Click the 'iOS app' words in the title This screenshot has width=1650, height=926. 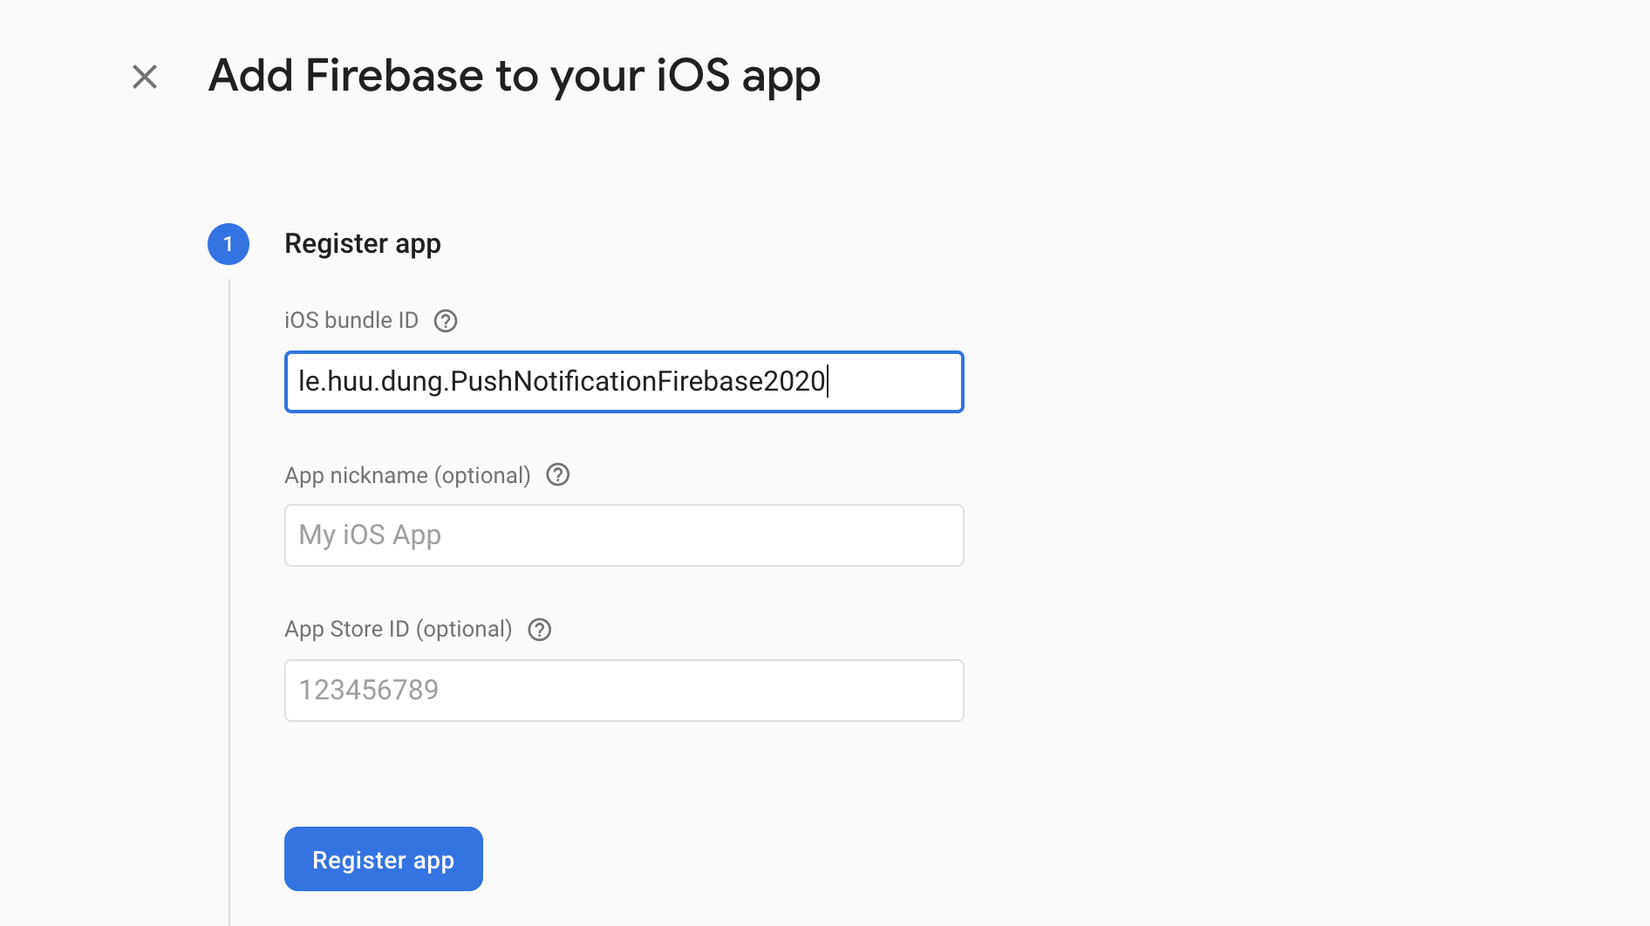(x=738, y=76)
